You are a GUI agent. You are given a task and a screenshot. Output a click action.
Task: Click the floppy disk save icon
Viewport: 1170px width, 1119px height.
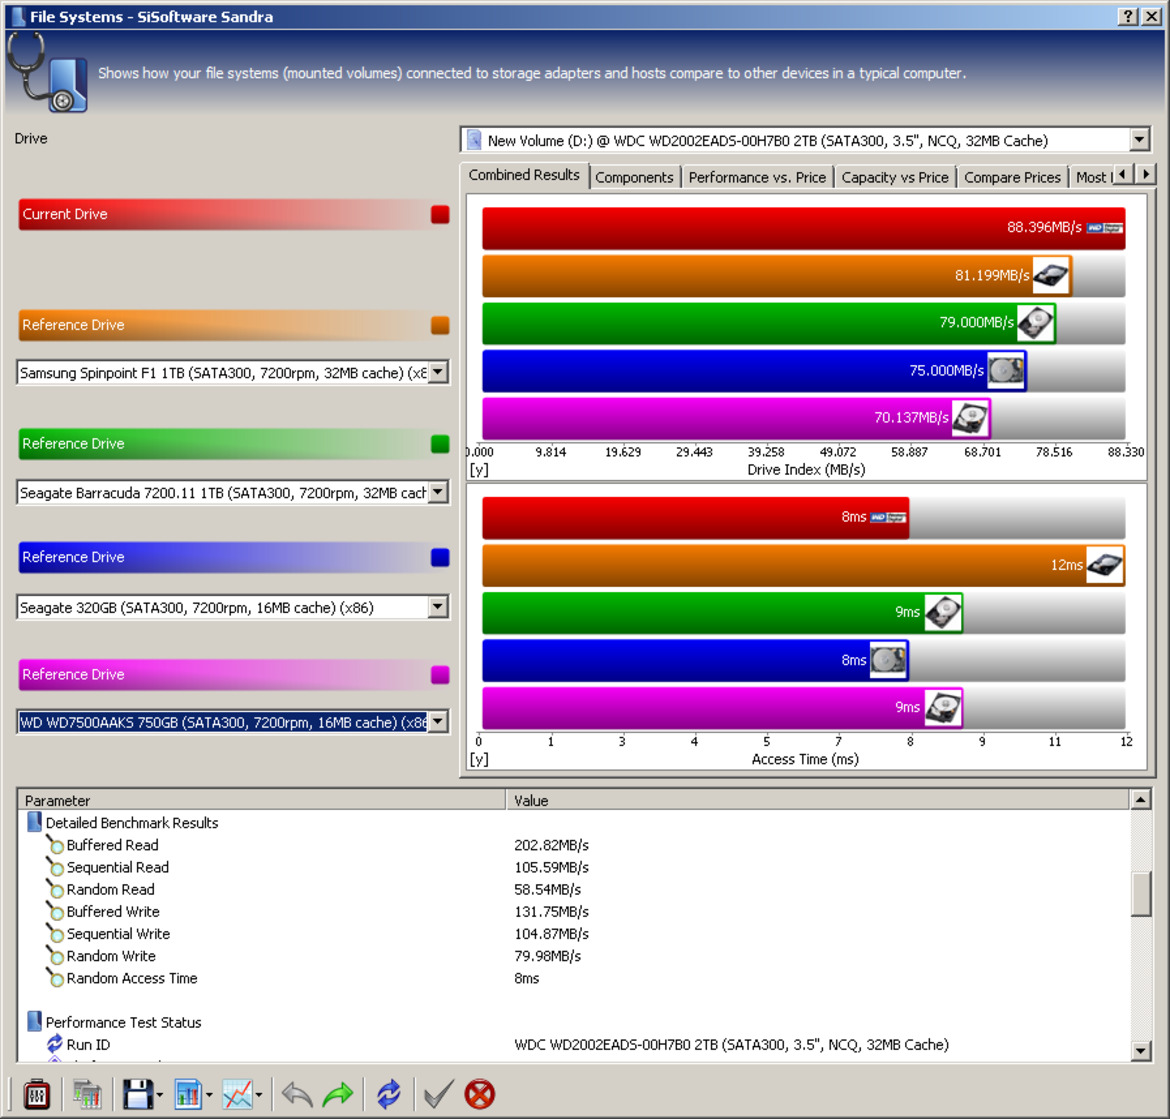[138, 1094]
